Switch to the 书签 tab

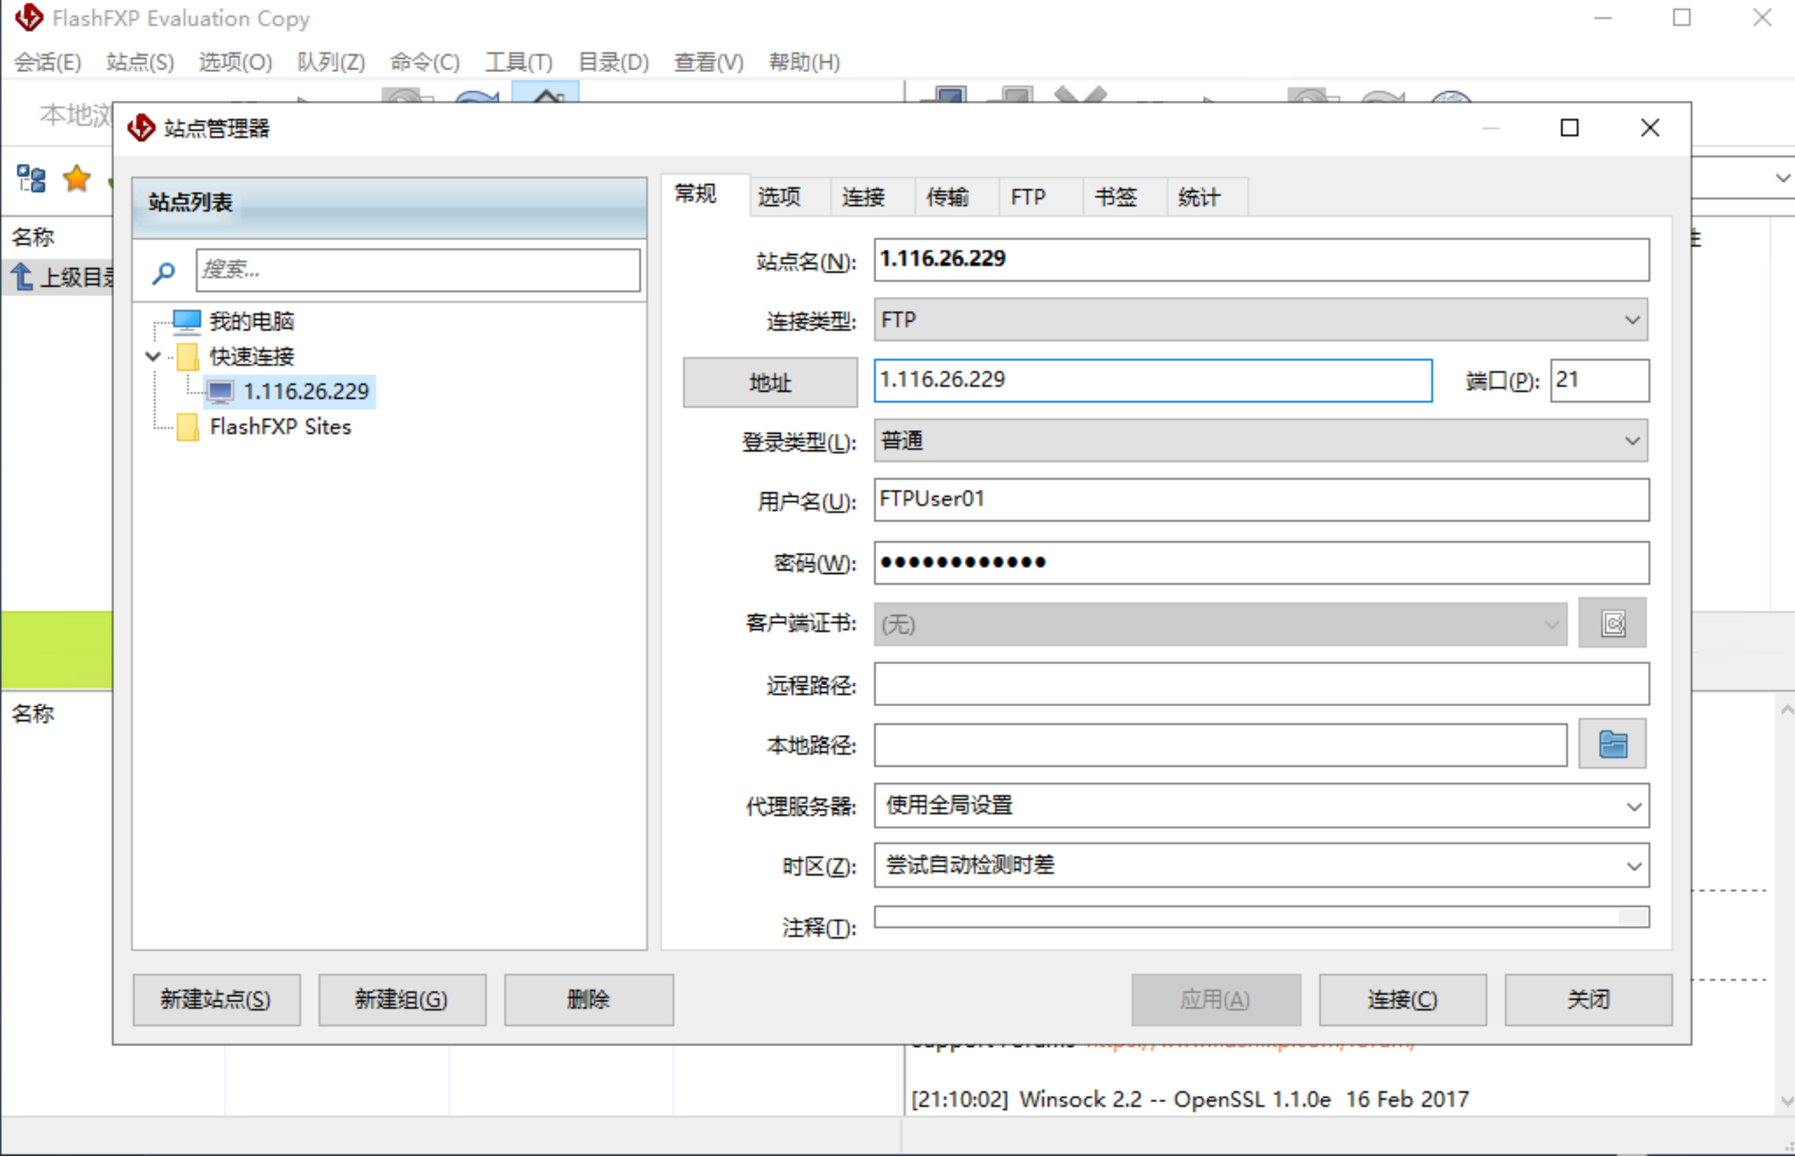coord(1115,197)
